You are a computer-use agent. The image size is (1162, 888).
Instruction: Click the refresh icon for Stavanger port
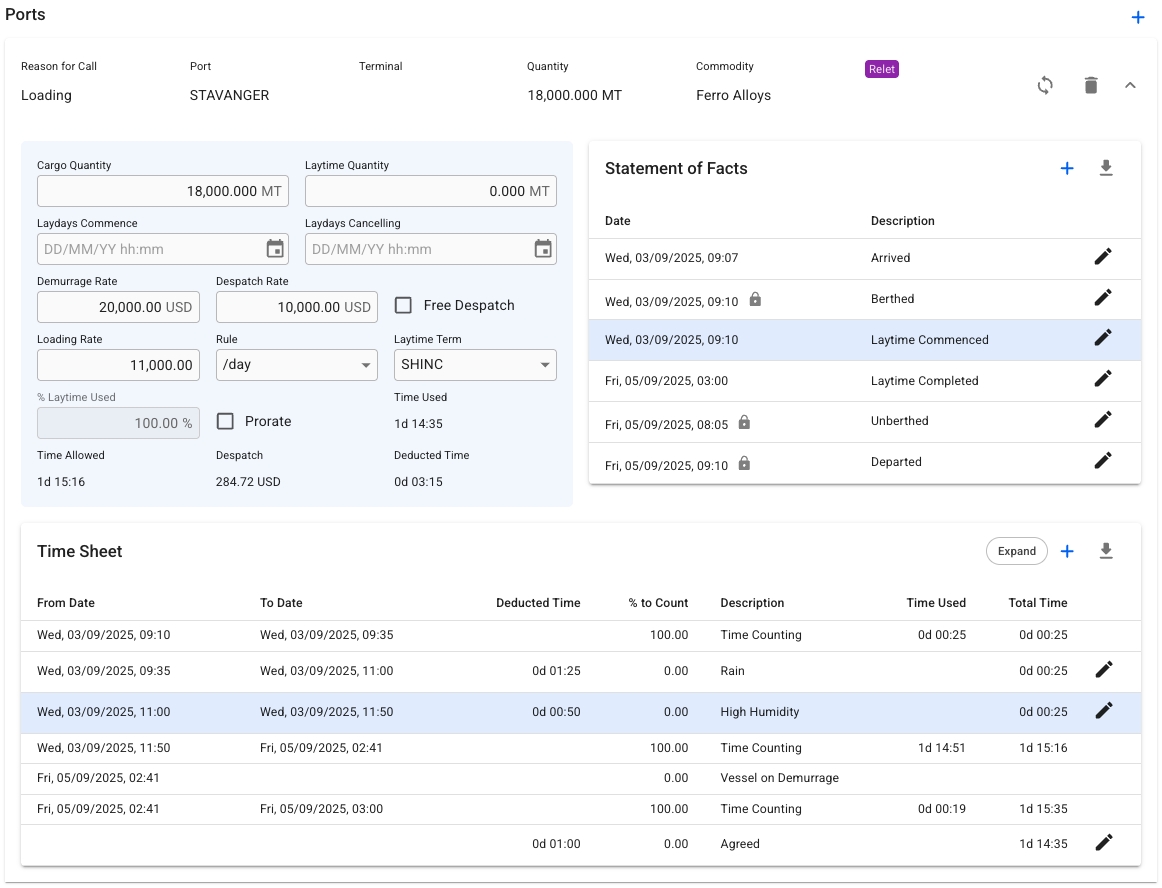[1045, 86]
